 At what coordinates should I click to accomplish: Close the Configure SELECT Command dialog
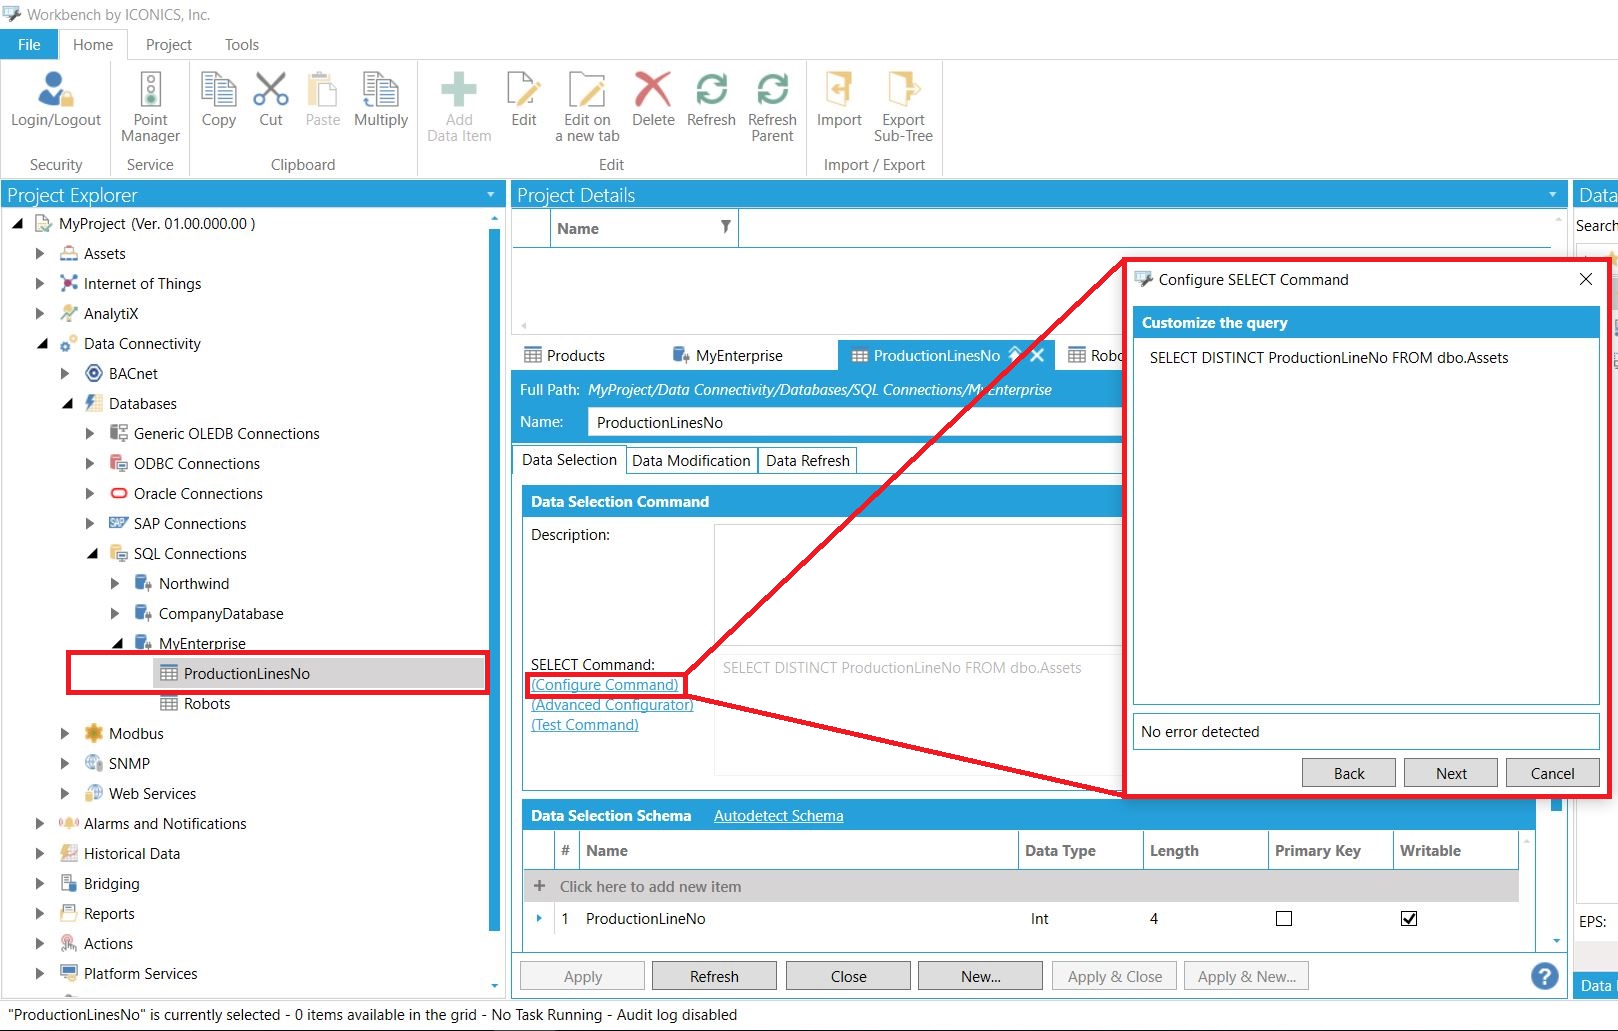point(1585,279)
